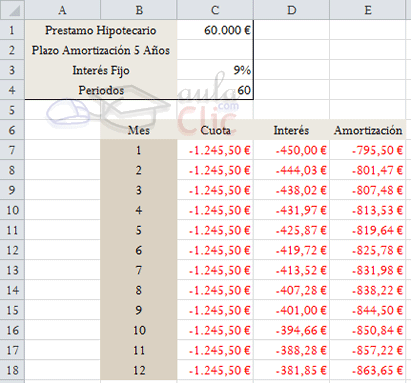Click the periods value '60' cell

pyautogui.click(x=215, y=90)
